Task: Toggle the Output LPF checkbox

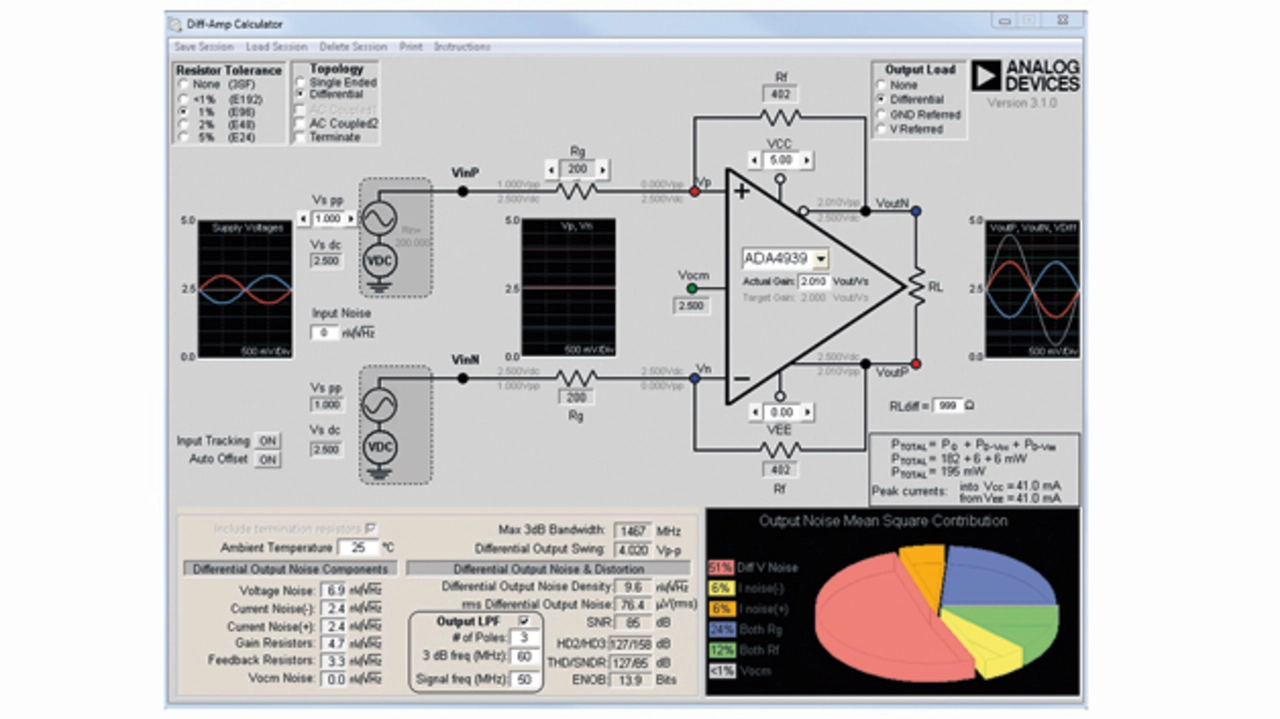Action: click(524, 621)
